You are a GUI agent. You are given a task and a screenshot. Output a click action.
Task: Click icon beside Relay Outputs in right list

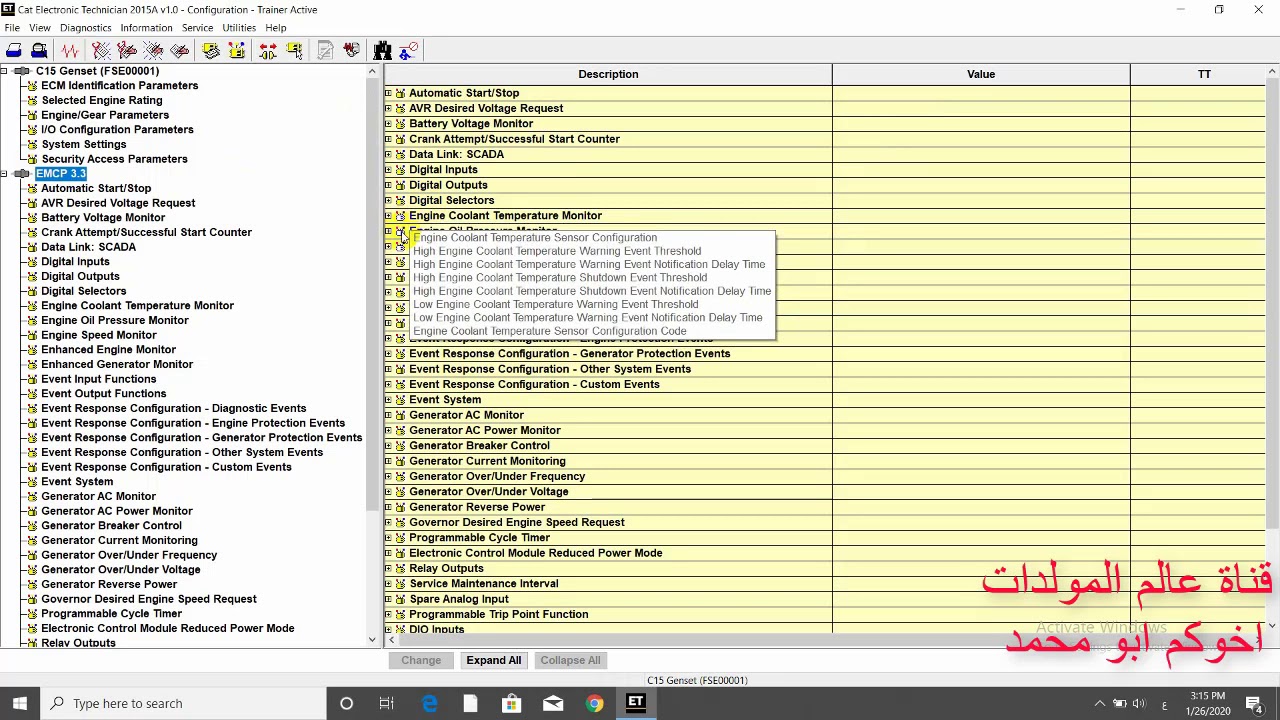[x=400, y=568]
